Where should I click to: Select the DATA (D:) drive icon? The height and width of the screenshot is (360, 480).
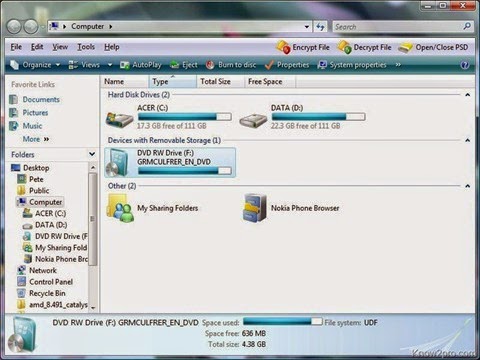pos(253,121)
